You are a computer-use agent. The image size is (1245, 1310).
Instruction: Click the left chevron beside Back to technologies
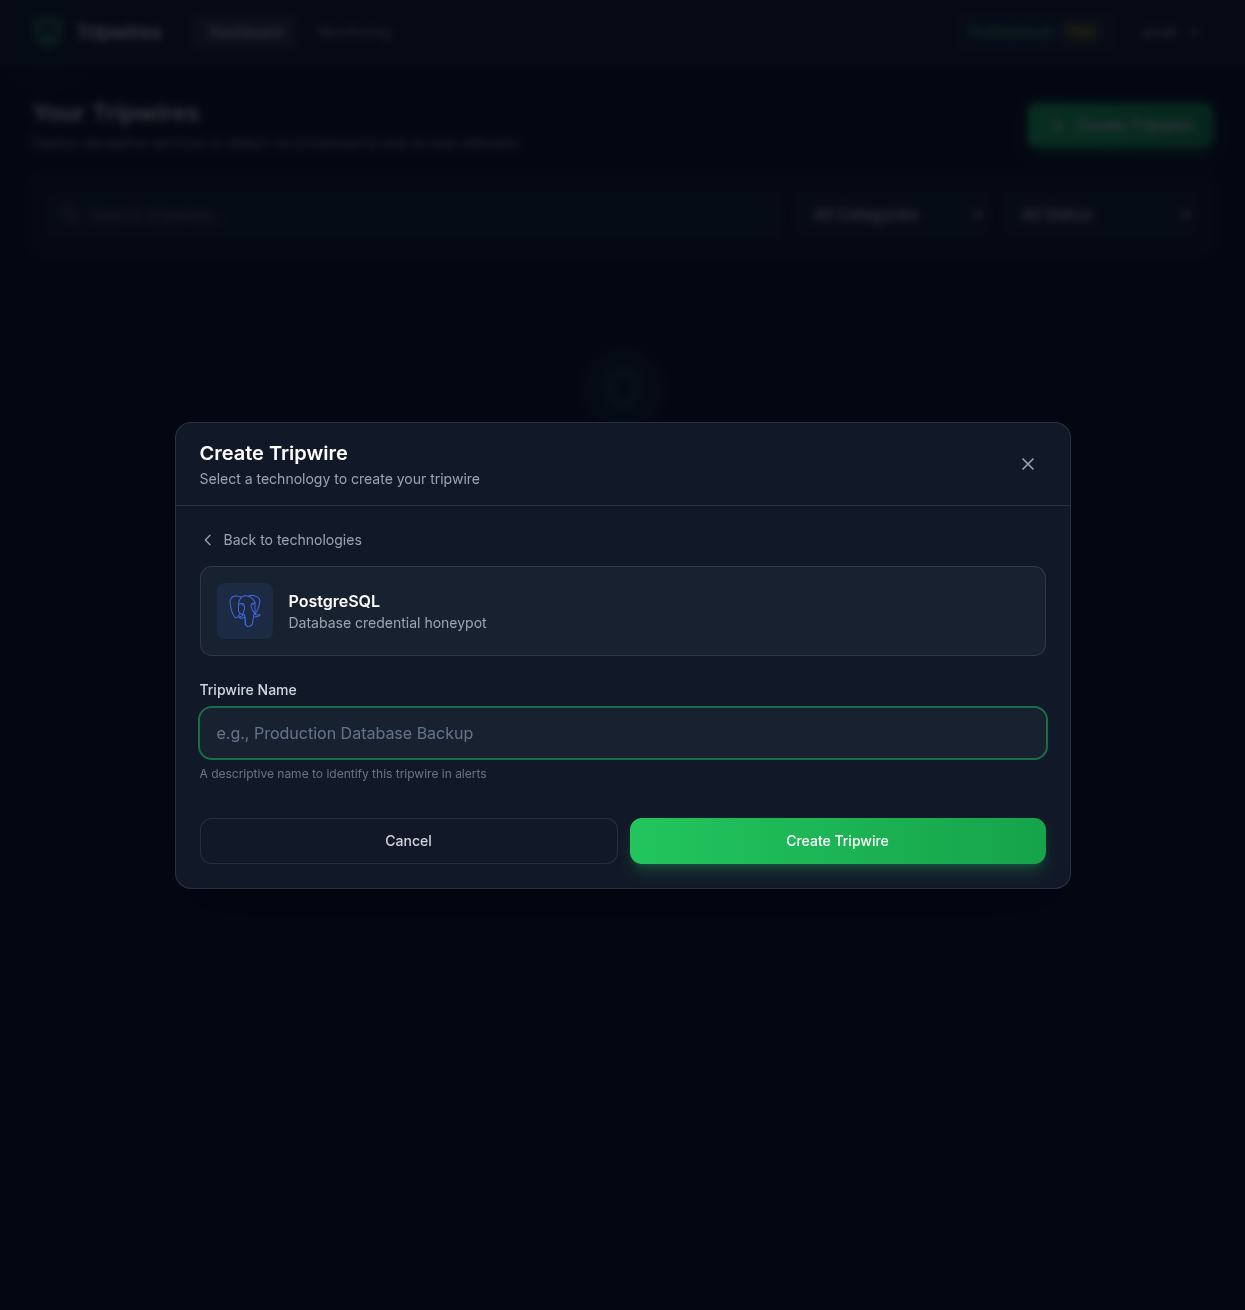[208, 540]
